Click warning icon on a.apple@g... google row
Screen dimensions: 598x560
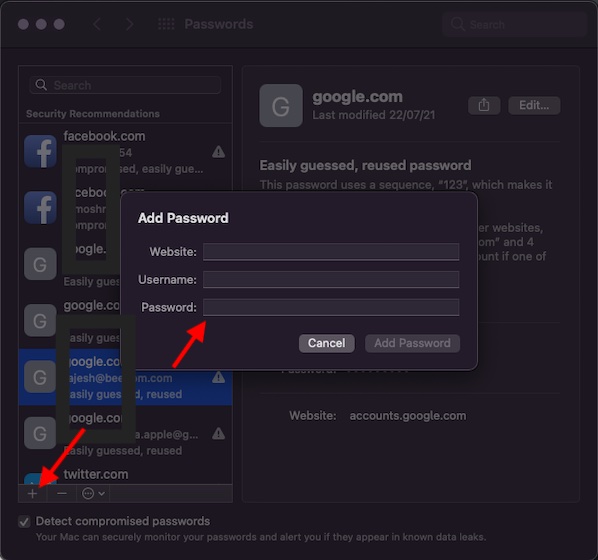click(x=219, y=434)
